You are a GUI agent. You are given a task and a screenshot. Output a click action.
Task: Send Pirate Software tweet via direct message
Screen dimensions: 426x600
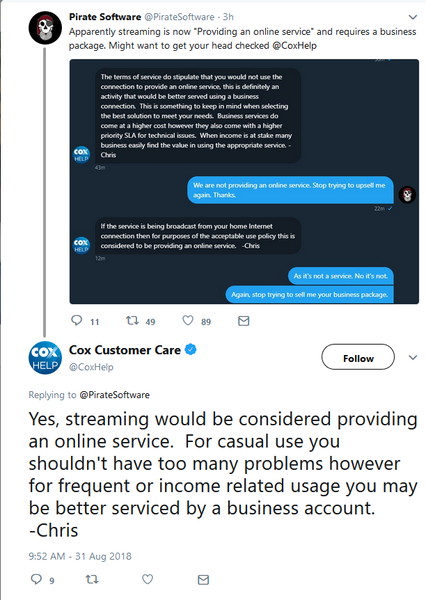pyautogui.click(x=243, y=321)
